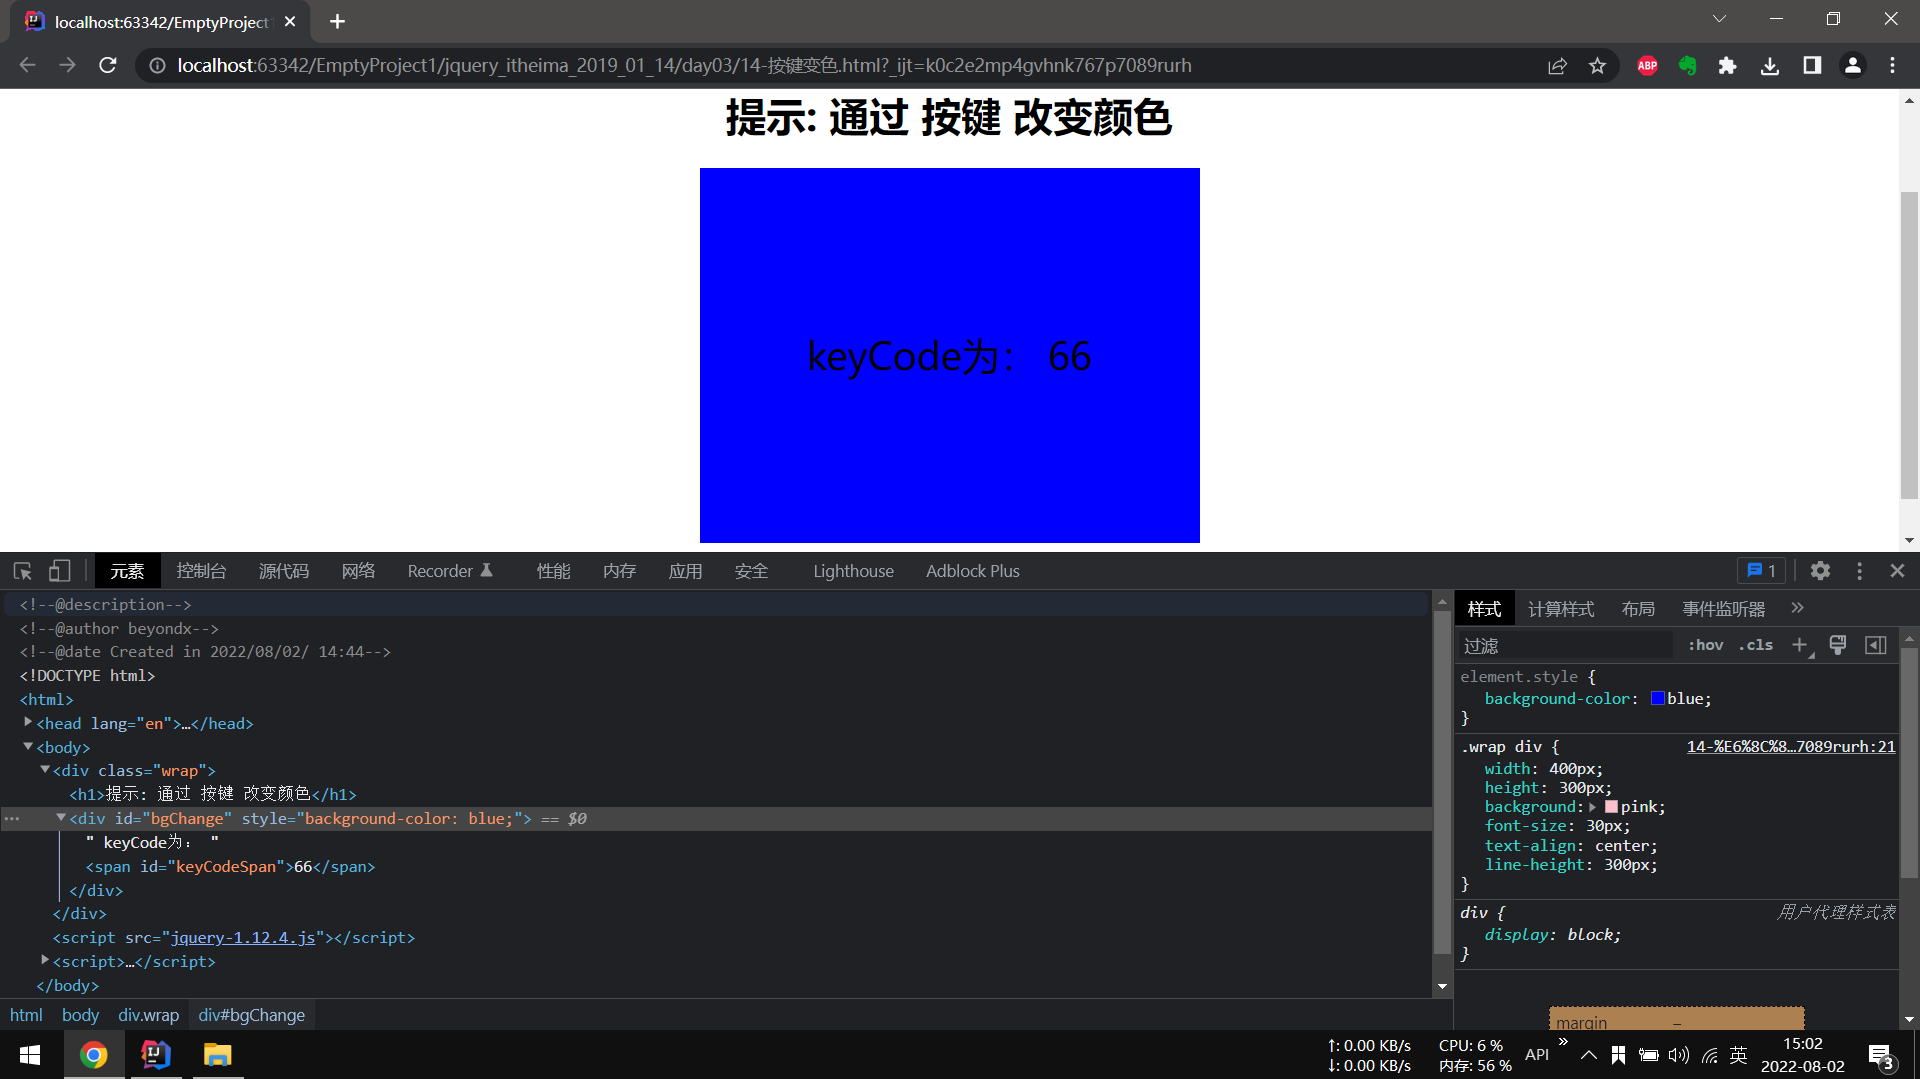This screenshot has width=1920, height=1079.
Task: Toggle the browser side panel icon
Action: pyautogui.click(x=1812, y=65)
